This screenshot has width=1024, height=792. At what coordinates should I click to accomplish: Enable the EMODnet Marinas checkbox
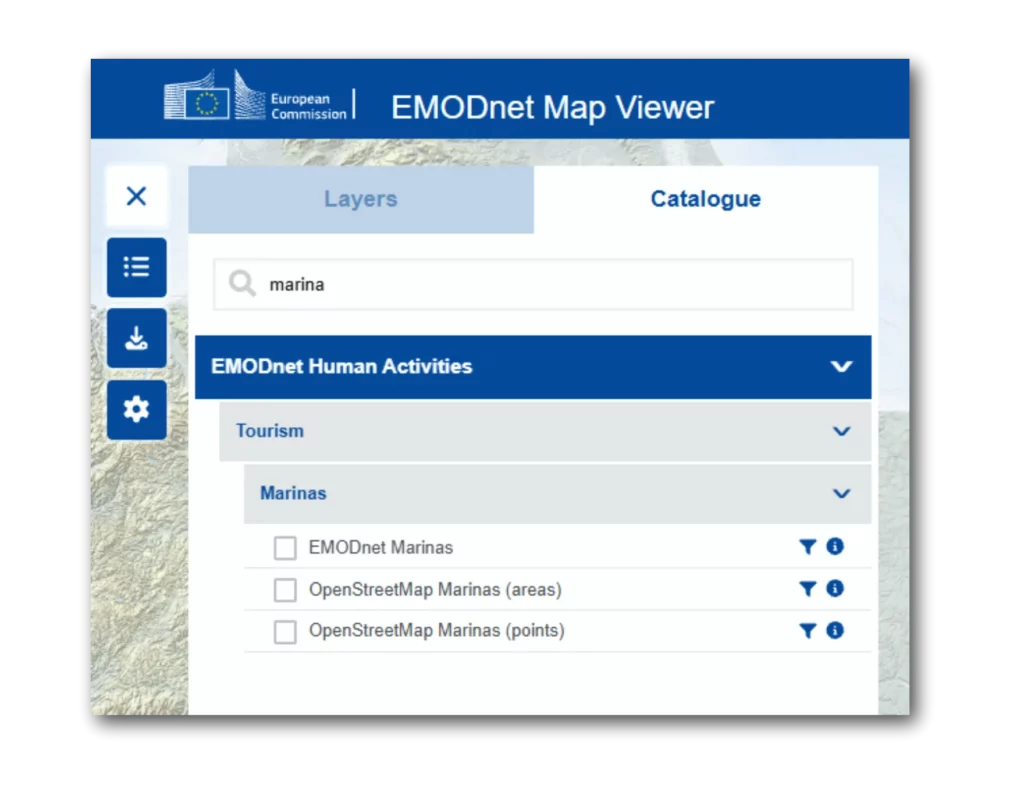click(285, 548)
